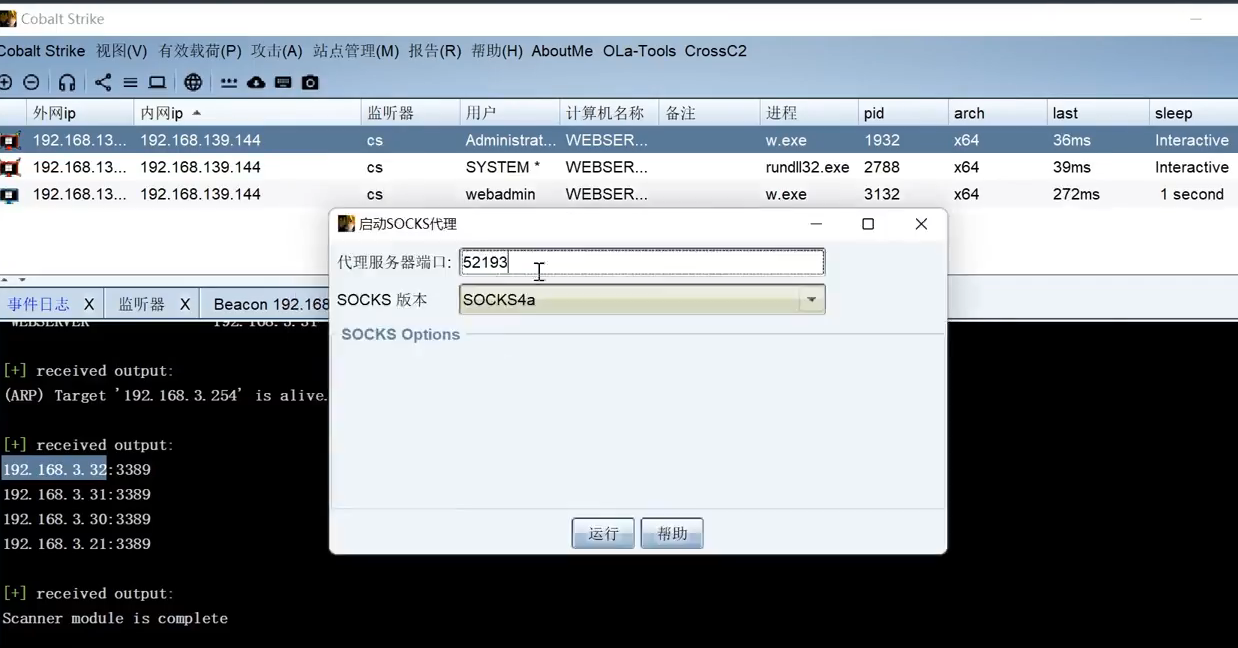
Task: Click the Administrator beacon's computer icon
Action: (x=10, y=141)
